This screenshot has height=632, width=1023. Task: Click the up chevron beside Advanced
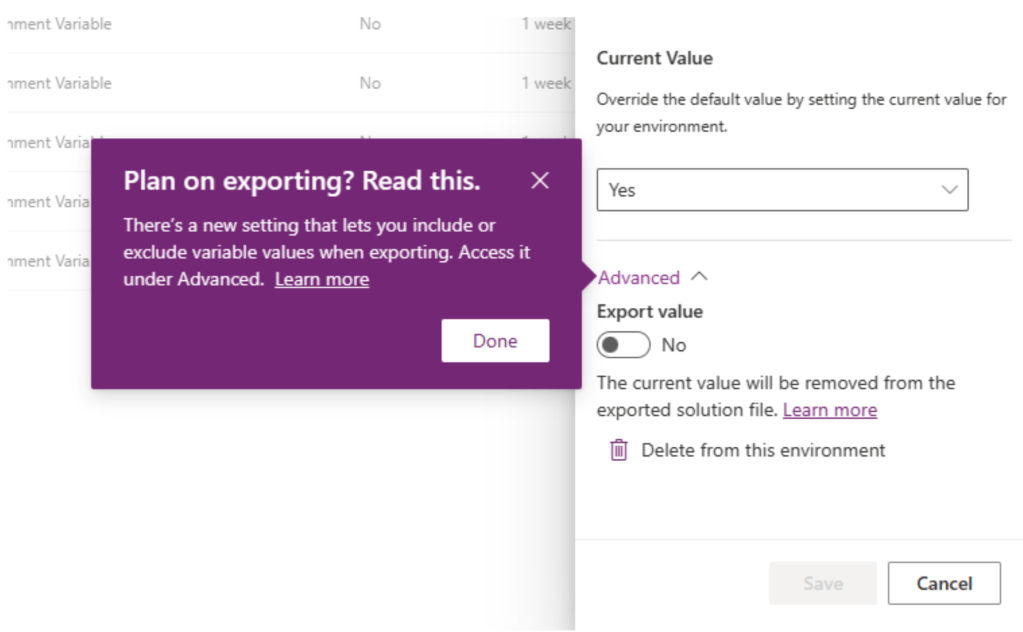click(699, 277)
